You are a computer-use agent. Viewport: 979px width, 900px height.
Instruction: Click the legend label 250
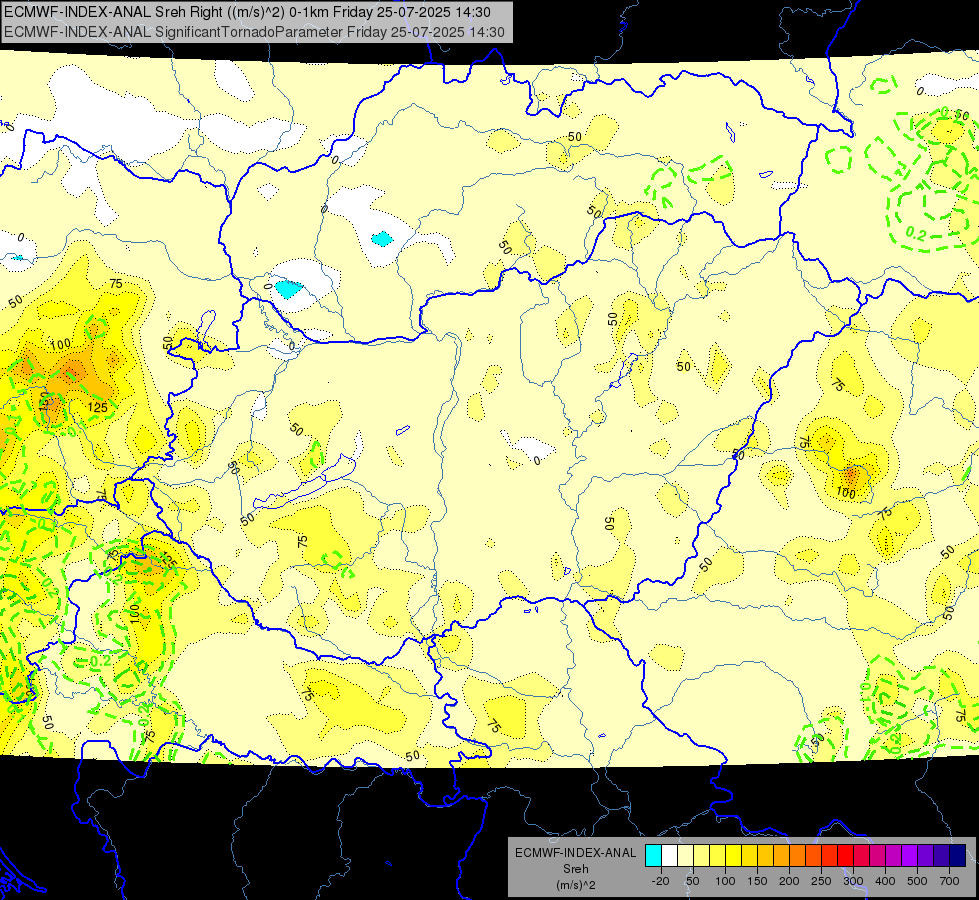(x=821, y=881)
